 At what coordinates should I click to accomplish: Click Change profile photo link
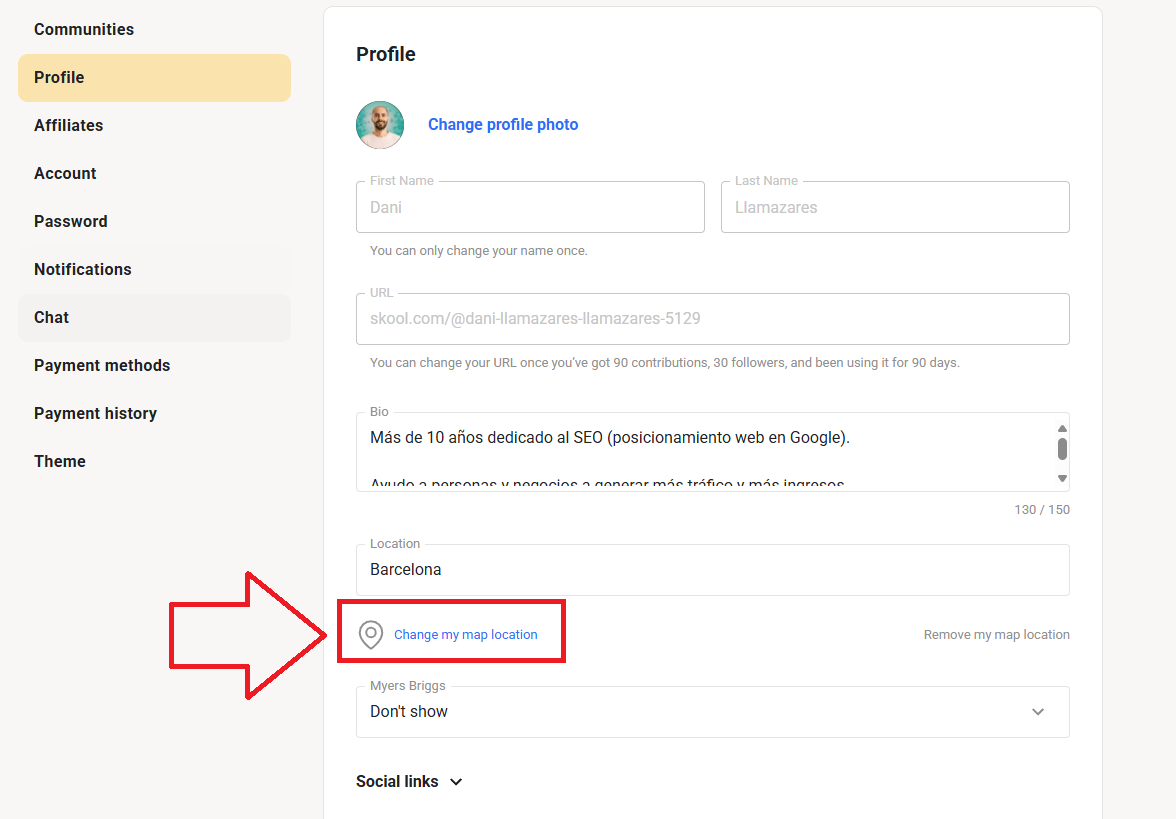click(x=503, y=125)
